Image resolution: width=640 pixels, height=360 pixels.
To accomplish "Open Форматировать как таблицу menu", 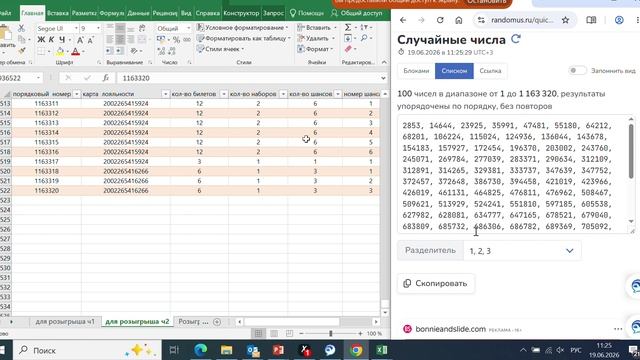I will [x=244, y=38].
